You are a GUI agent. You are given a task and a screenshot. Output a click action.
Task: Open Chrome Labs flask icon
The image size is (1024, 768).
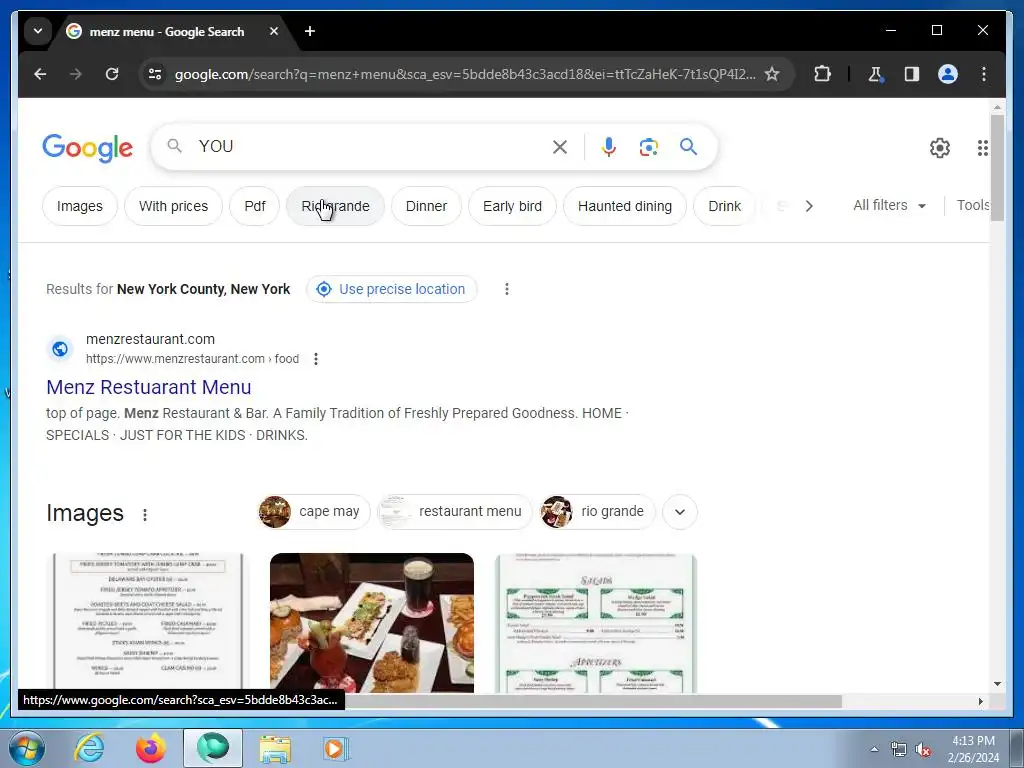875,74
